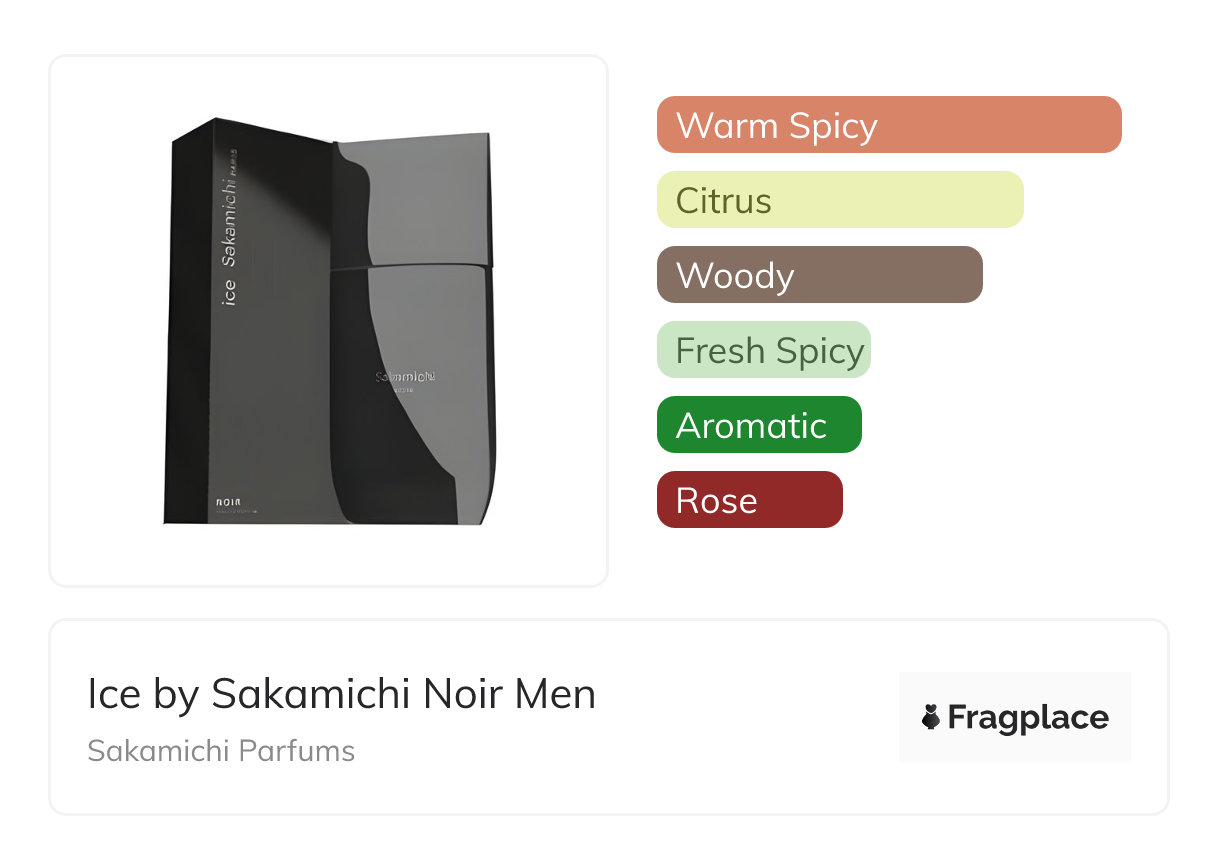
Task: Click the brown Woody accord bar
Action: point(819,275)
